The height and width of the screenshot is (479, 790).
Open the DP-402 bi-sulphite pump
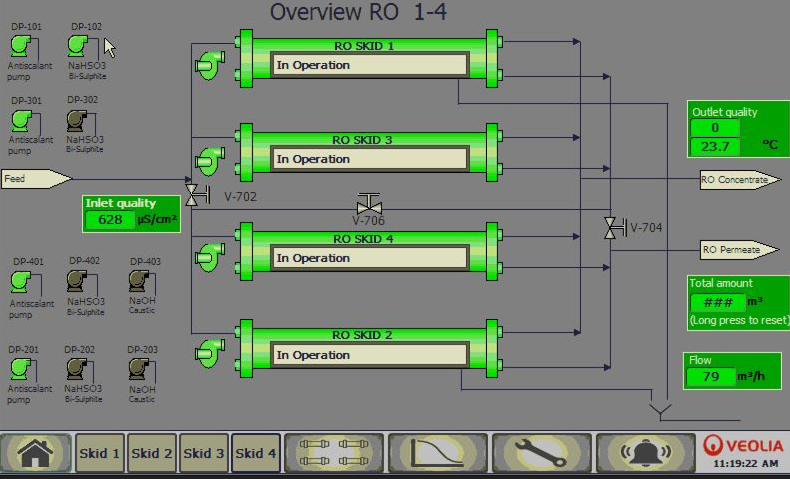77,281
